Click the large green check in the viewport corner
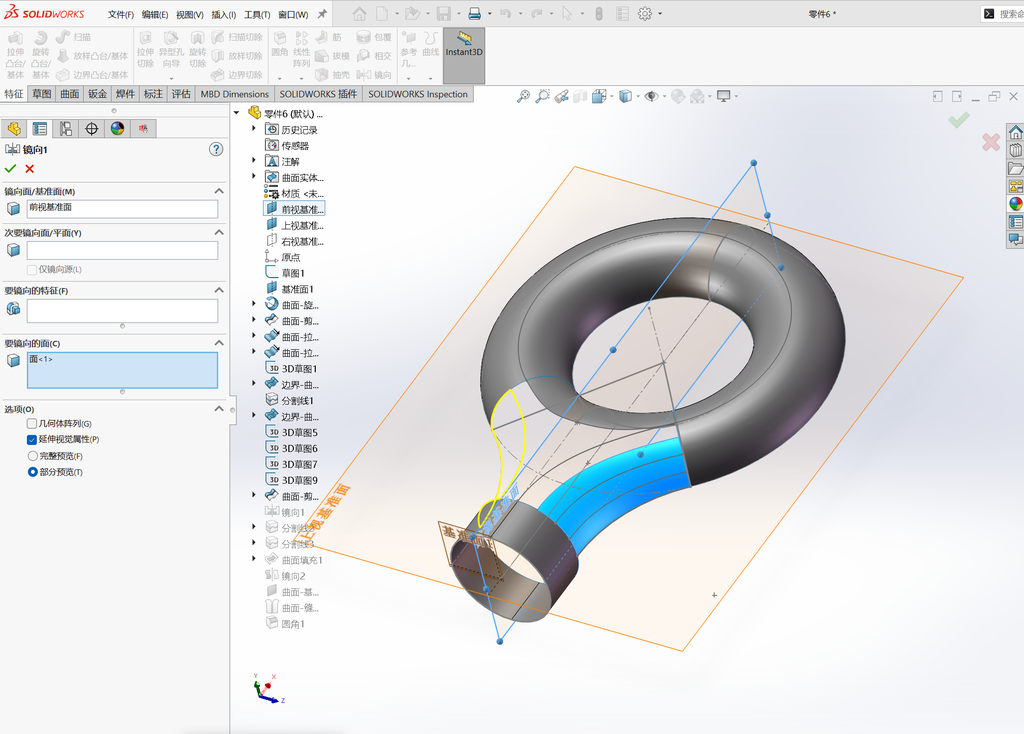This screenshot has height=734, width=1024. (x=959, y=120)
